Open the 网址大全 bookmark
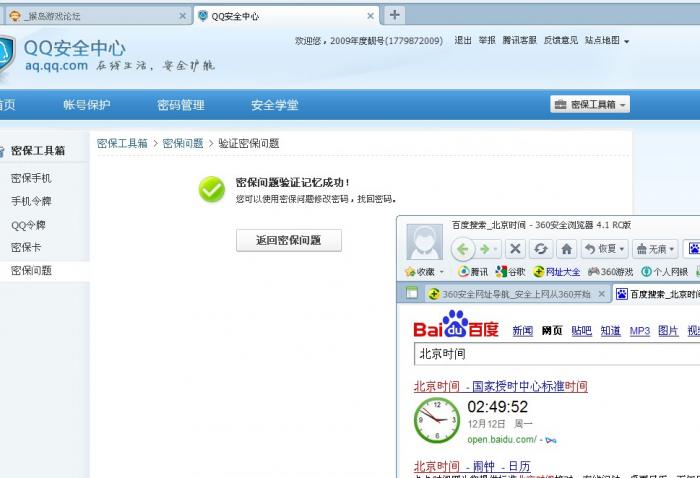The height and width of the screenshot is (478, 700). coord(557,271)
